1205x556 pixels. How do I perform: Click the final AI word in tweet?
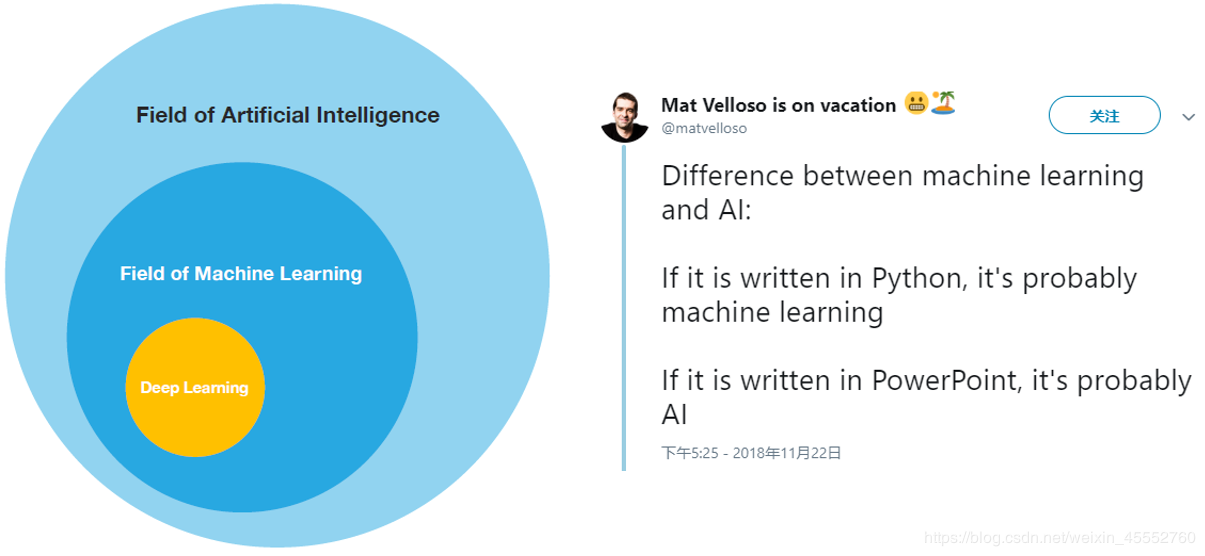click(675, 415)
